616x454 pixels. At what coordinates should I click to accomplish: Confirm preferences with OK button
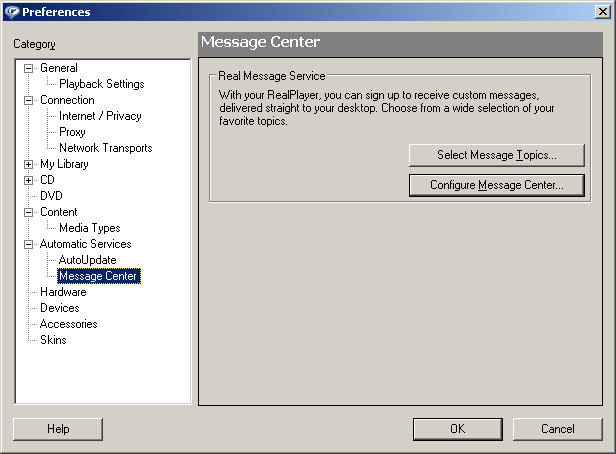[457, 429]
